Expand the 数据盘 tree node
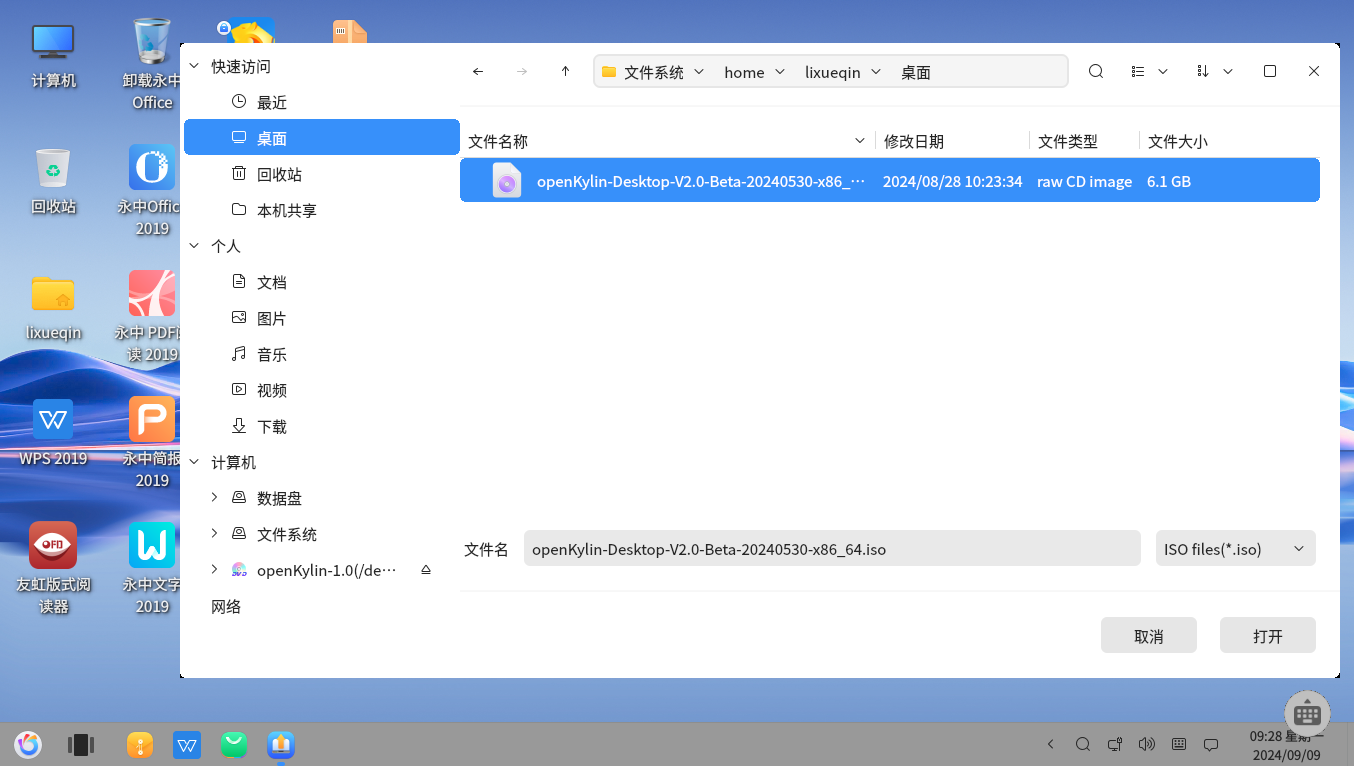This screenshot has height=766, width=1354. 214,497
